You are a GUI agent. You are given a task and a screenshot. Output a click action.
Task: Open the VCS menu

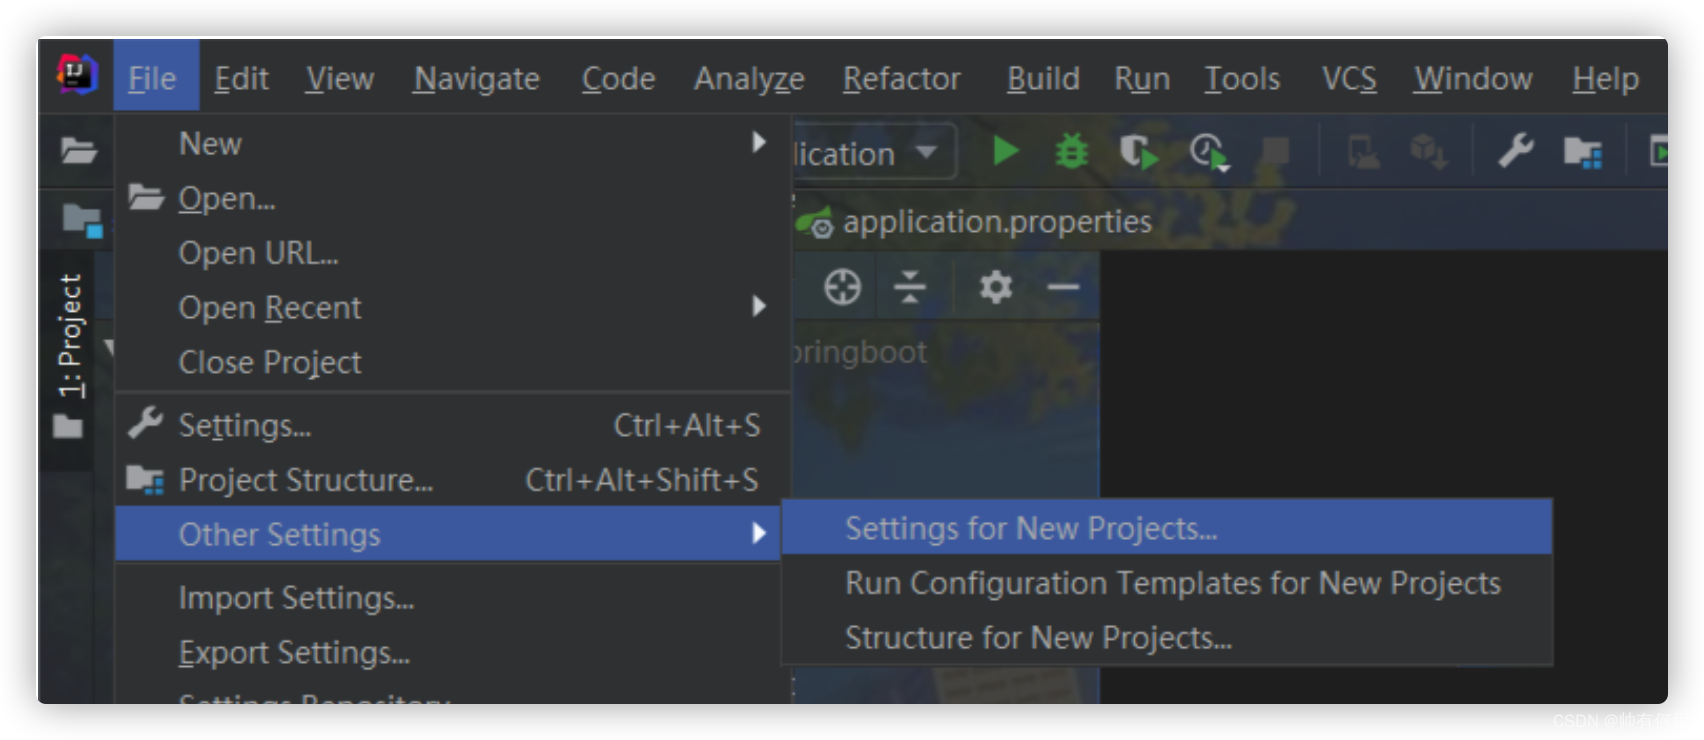coord(1349,78)
